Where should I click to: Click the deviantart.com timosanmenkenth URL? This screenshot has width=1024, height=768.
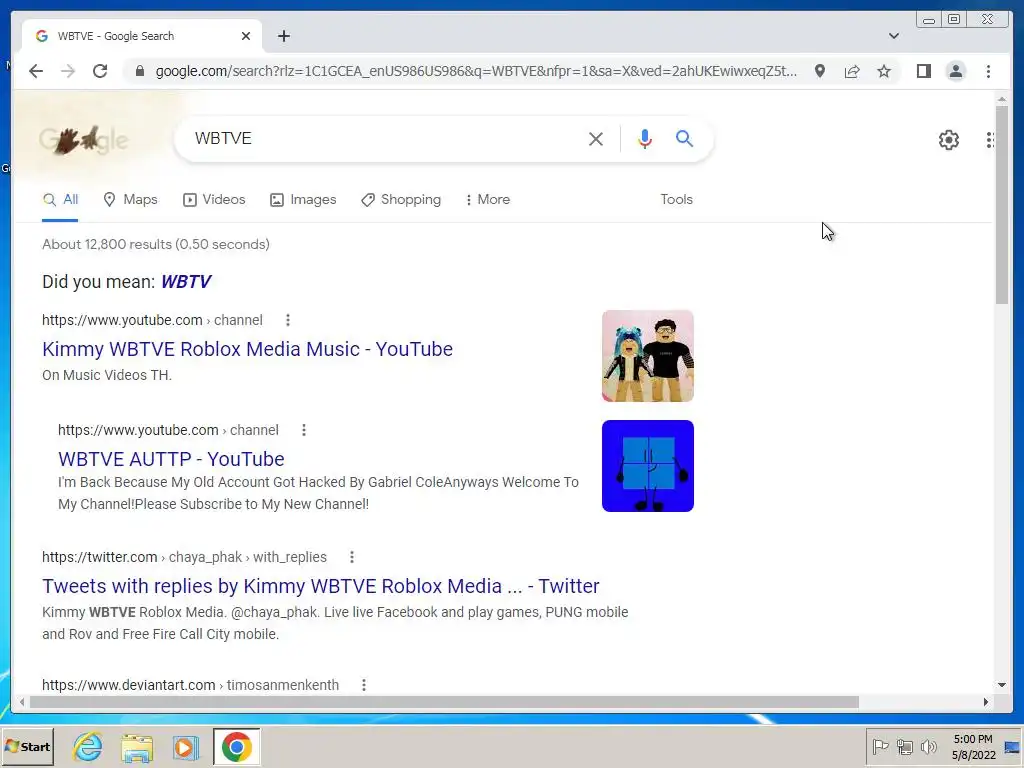point(191,685)
